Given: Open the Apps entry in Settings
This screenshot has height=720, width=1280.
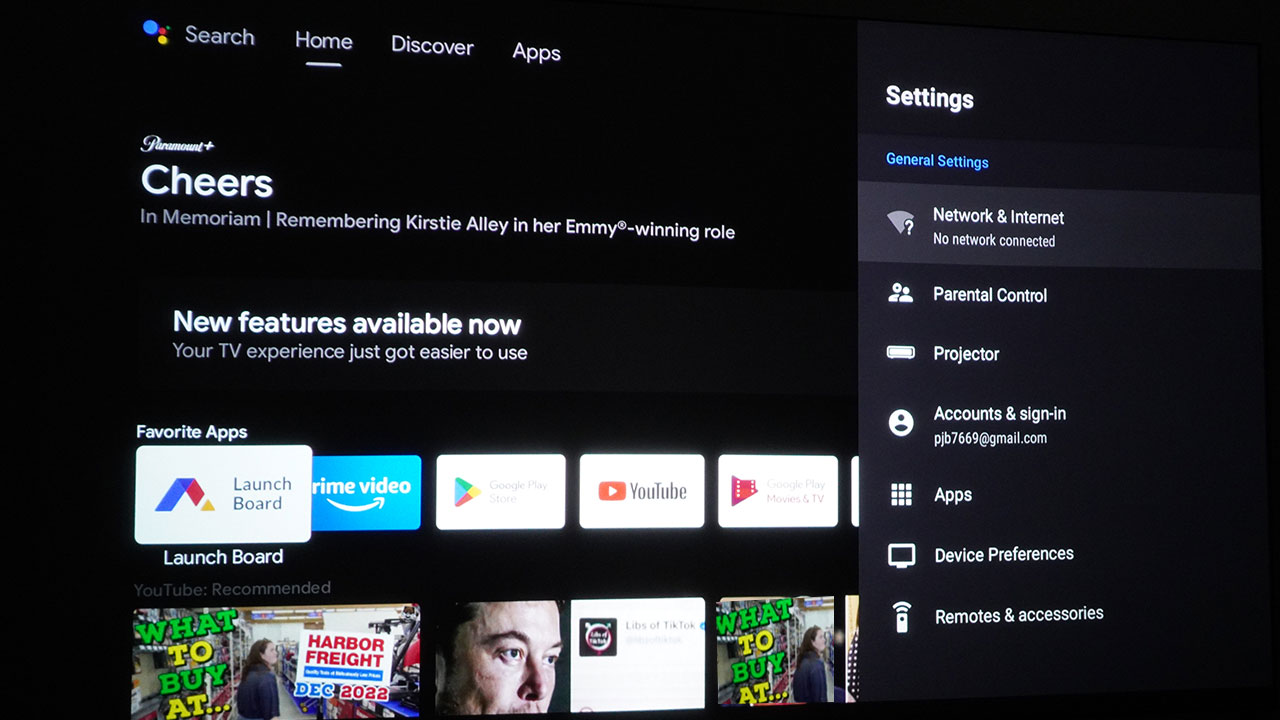Looking at the screenshot, I should coord(1059,494).
